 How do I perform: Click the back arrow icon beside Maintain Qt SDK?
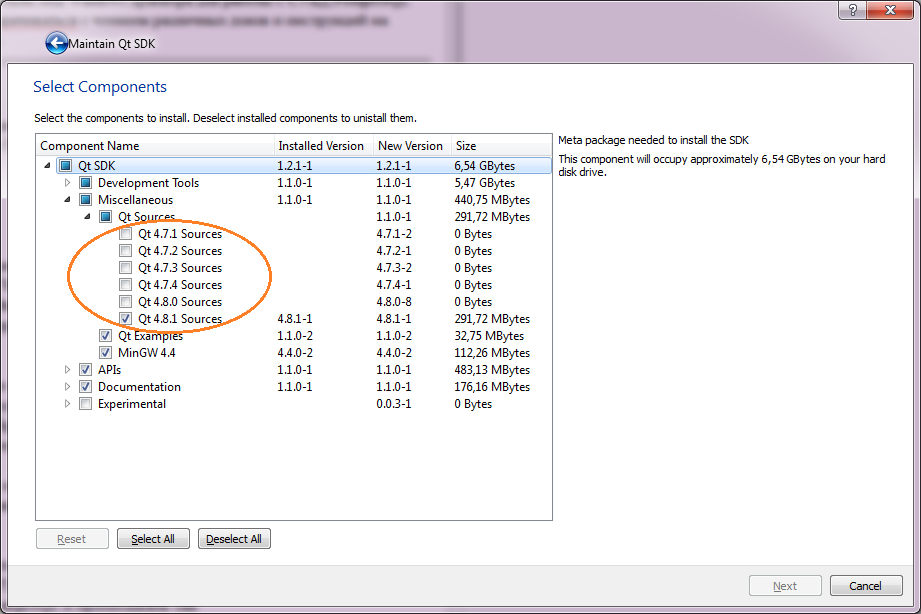coord(56,43)
